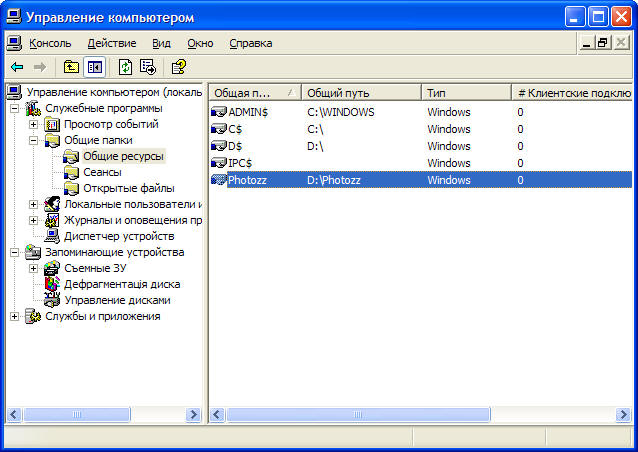638x452 pixels.
Task: Click the 0 connections in C$ row
Action: 520,129
